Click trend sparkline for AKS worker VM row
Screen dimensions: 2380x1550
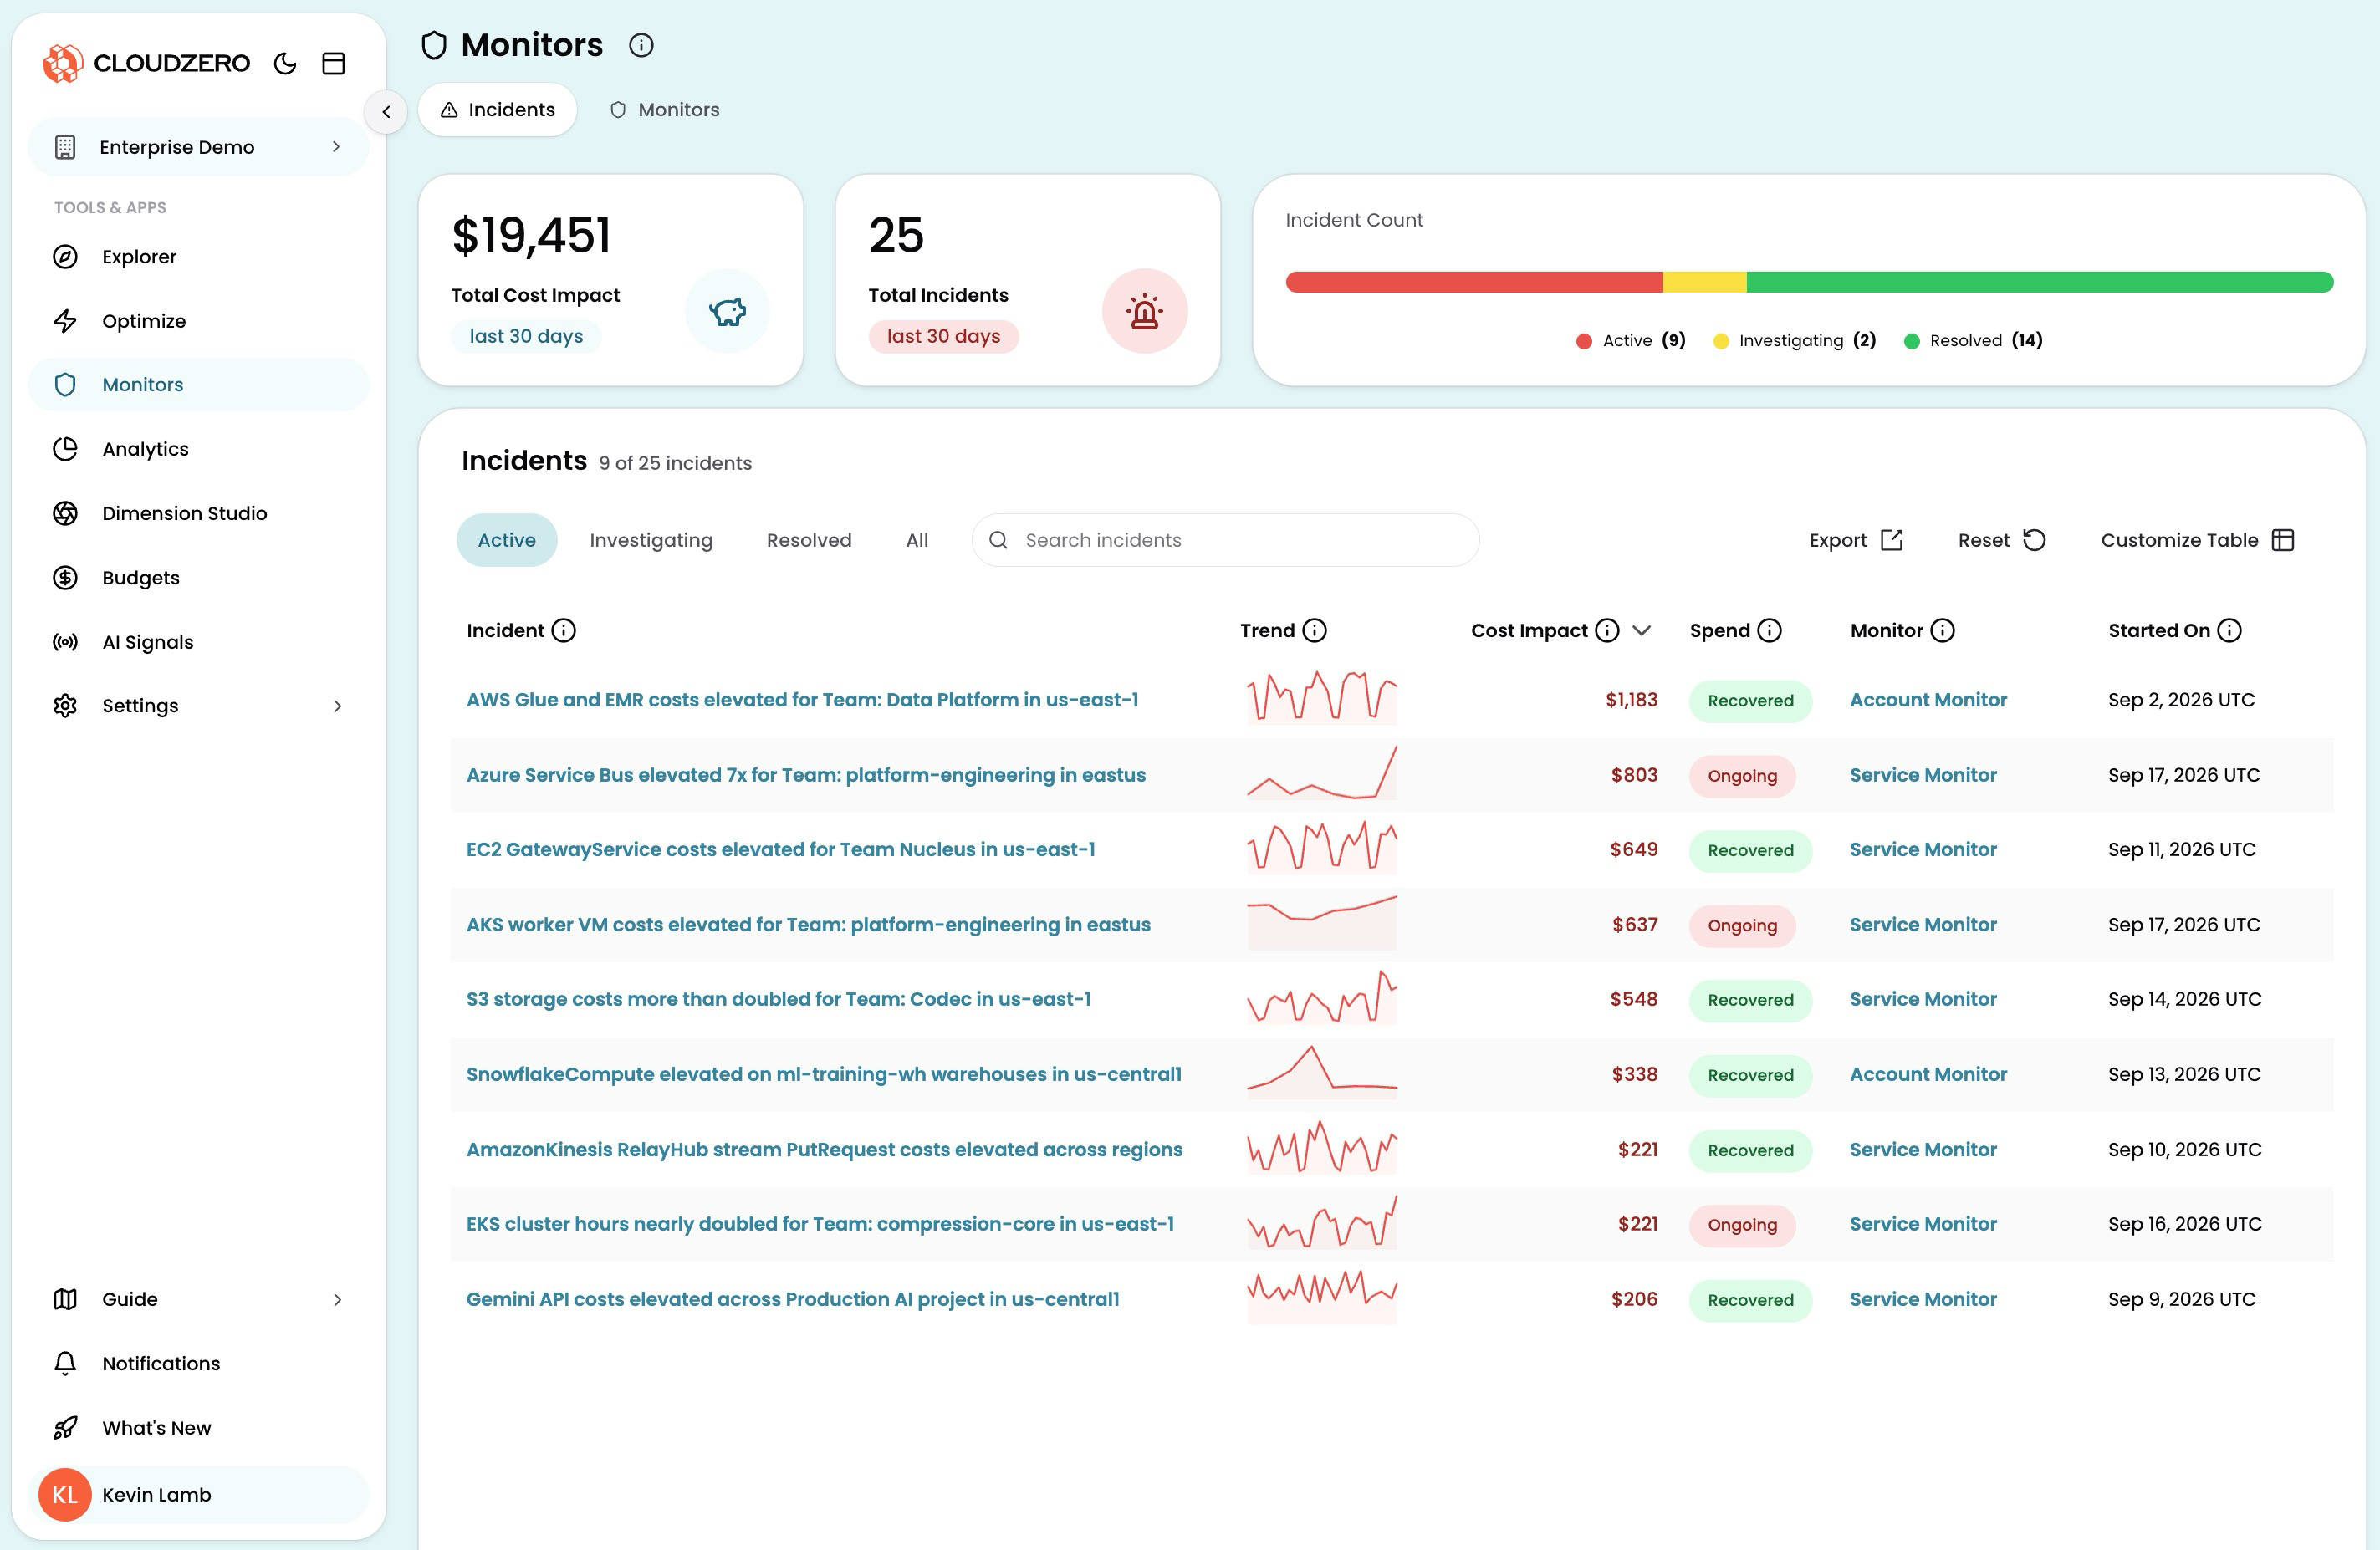pos(1322,922)
